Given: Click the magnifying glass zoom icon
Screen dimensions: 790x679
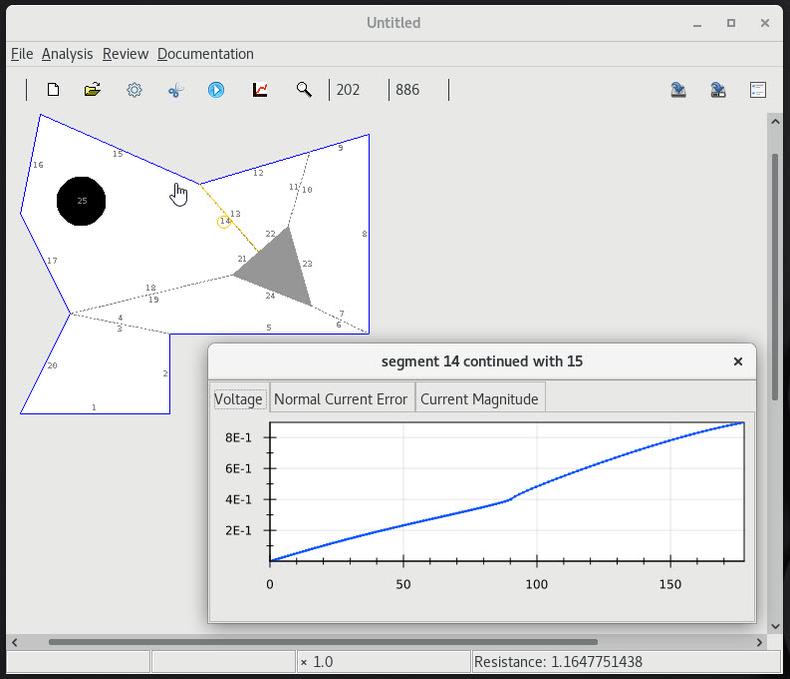Looking at the screenshot, I should pos(304,90).
